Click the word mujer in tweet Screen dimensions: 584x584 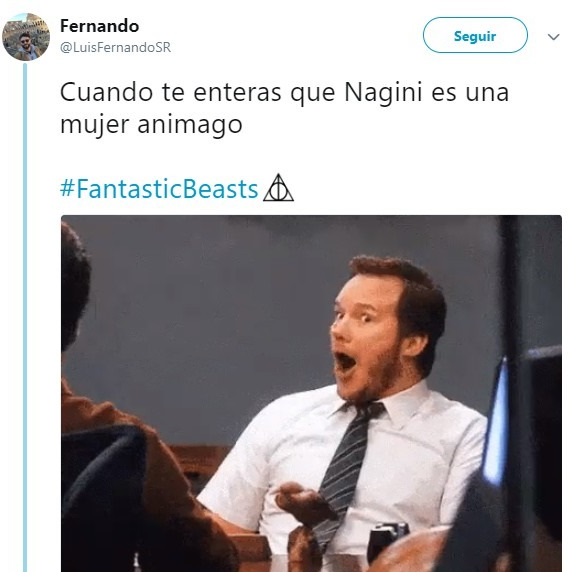(95, 126)
